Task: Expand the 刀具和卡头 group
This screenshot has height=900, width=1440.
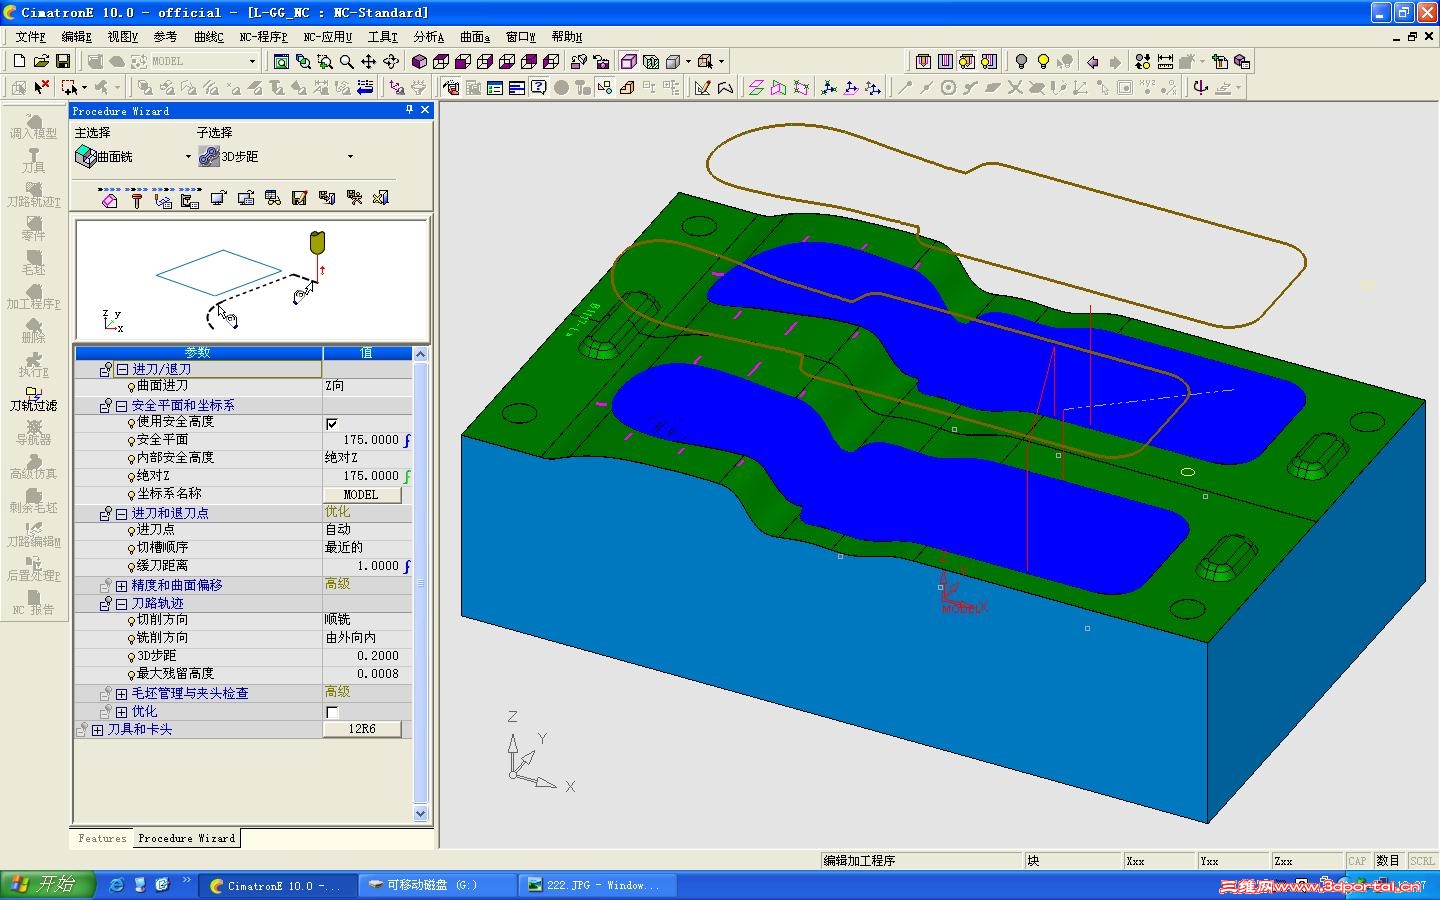Action: click(97, 730)
